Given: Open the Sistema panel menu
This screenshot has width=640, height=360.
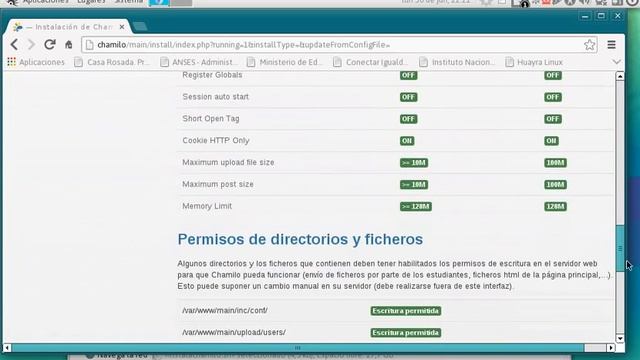Looking at the screenshot, I should point(129,2).
